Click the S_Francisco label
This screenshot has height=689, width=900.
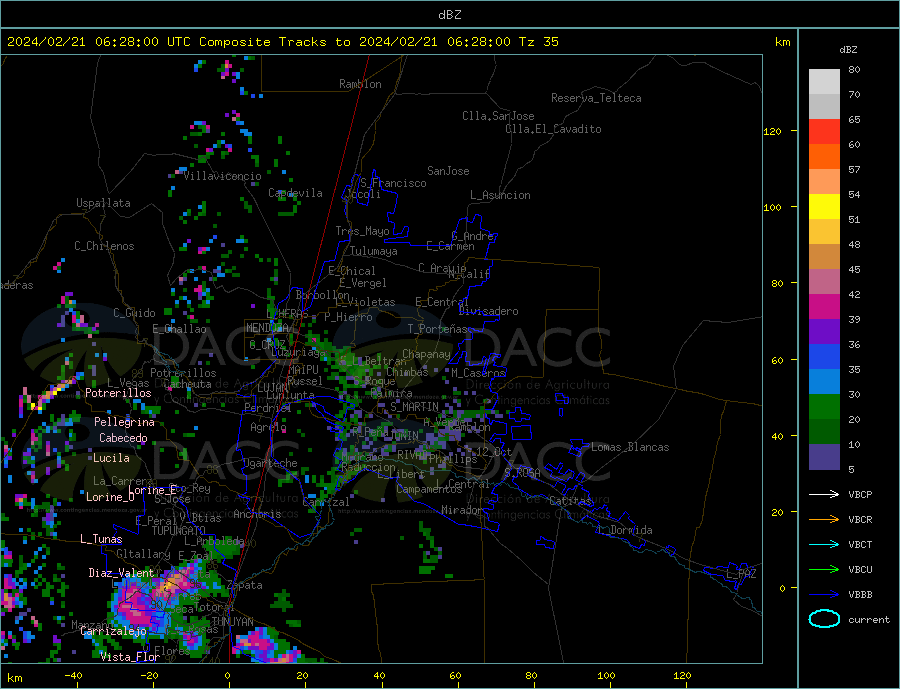point(393,183)
